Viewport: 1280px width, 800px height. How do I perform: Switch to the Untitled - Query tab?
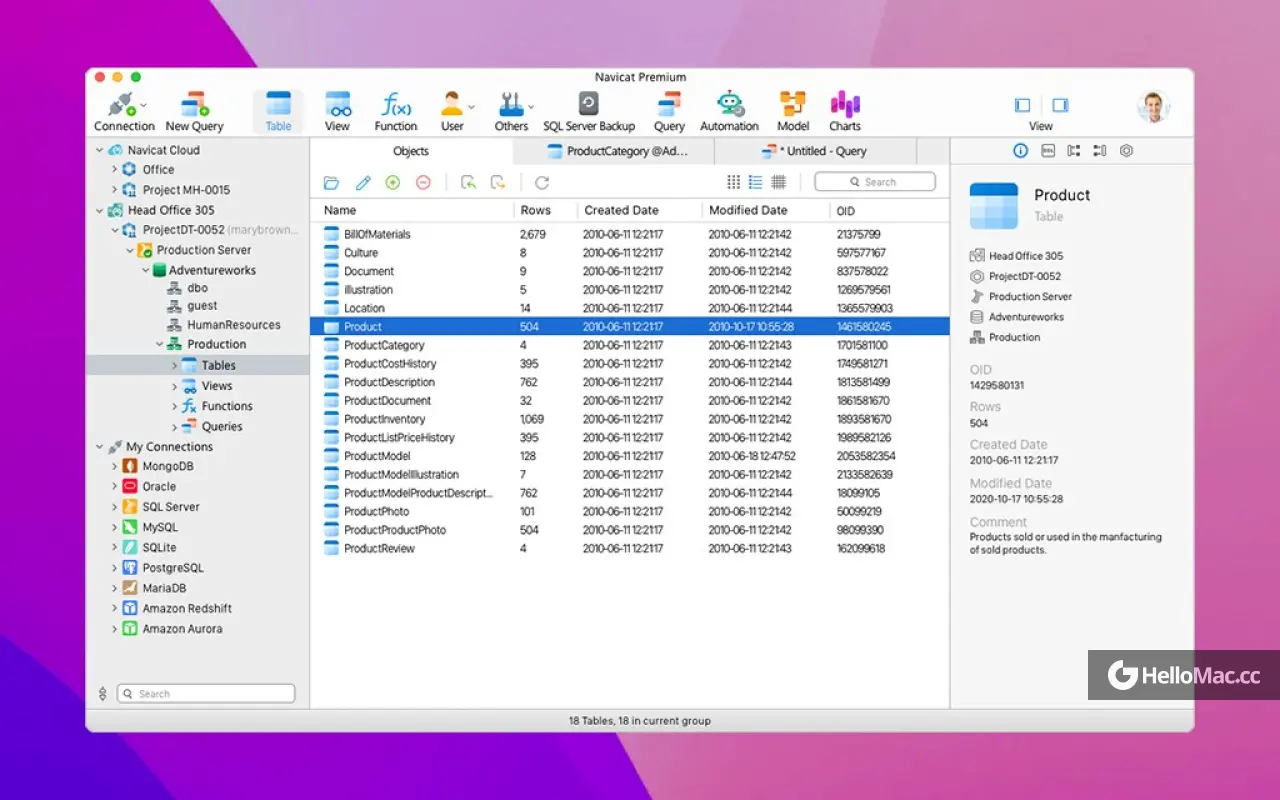pos(815,151)
